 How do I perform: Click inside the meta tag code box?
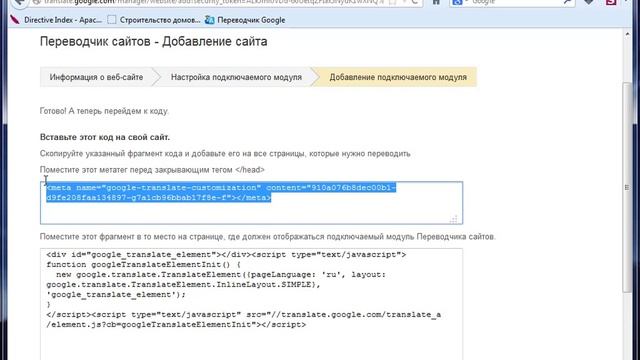click(x=251, y=203)
